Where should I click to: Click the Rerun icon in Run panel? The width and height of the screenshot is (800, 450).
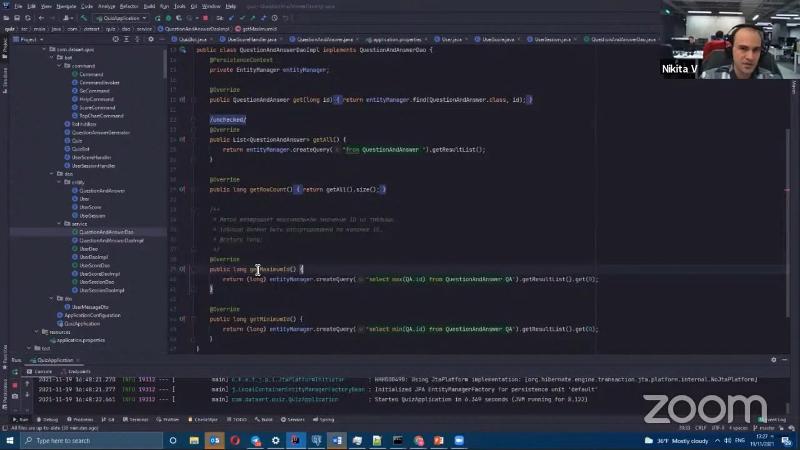click(14, 371)
